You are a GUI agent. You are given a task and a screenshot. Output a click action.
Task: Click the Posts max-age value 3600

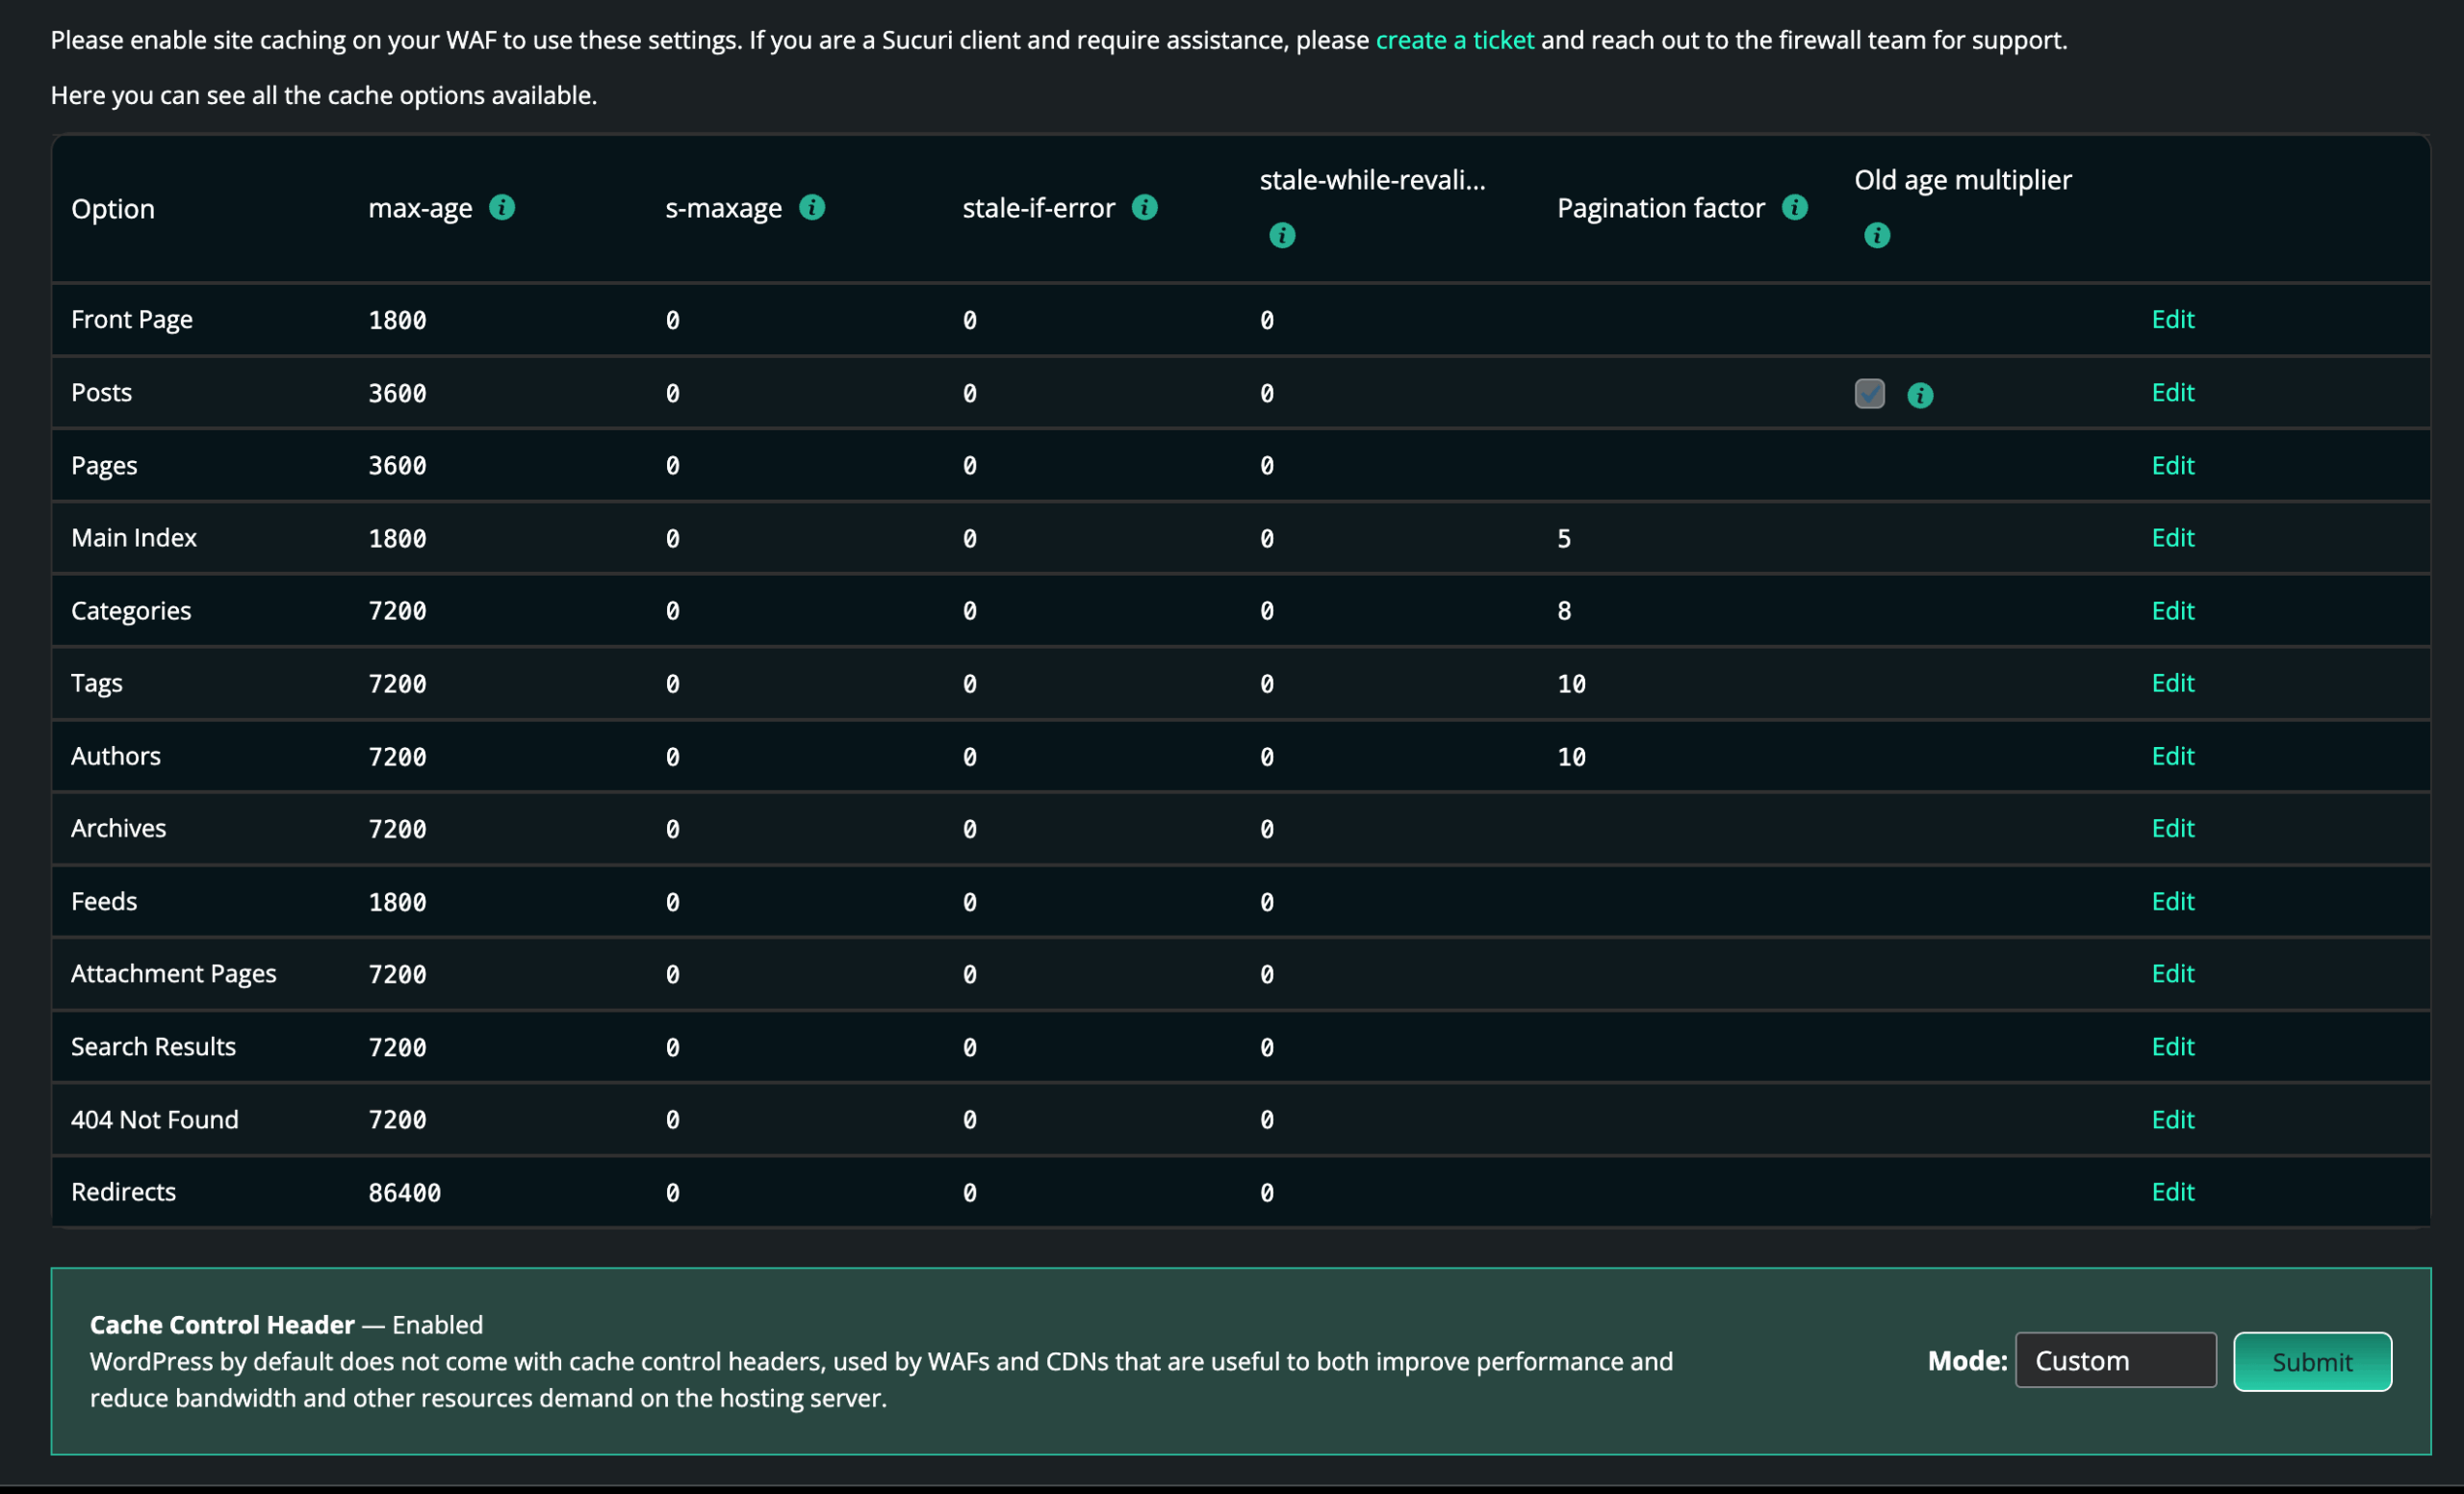397,393
